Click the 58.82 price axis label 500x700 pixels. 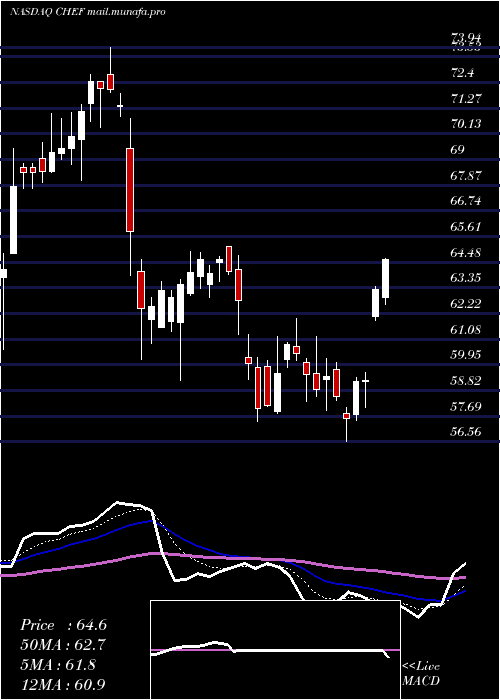click(x=466, y=381)
